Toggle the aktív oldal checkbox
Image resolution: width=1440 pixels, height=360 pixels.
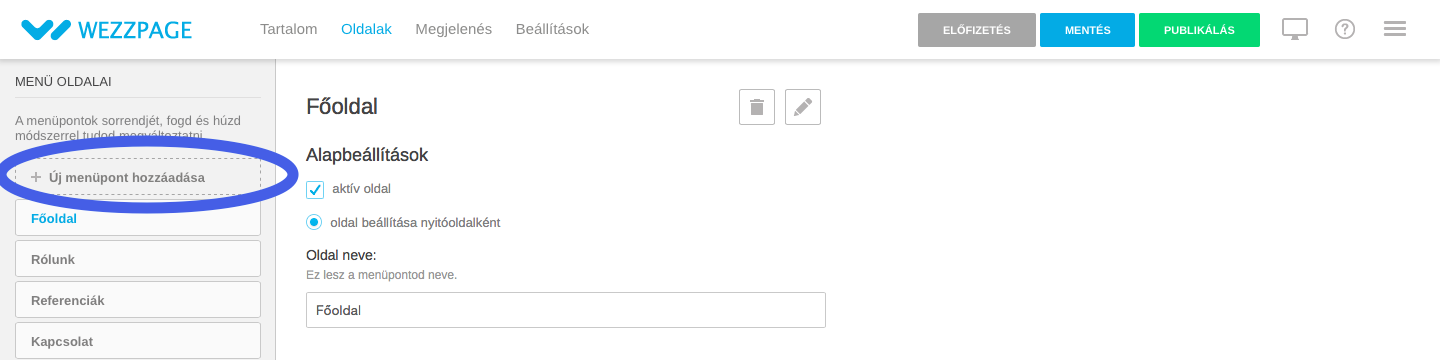pyautogui.click(x=315, y=189)
